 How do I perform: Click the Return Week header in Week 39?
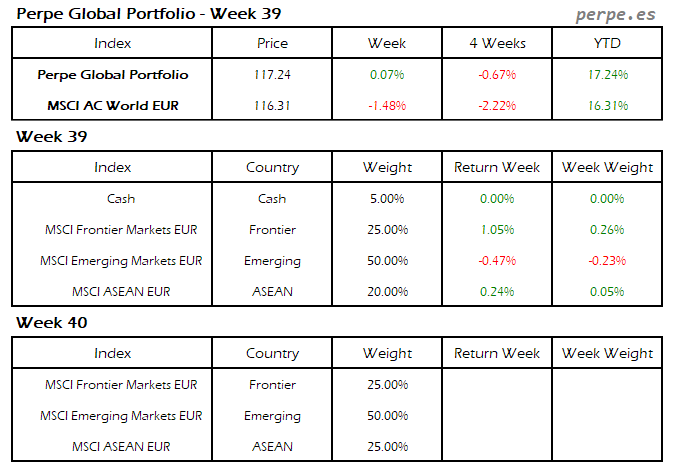[497, 168]
